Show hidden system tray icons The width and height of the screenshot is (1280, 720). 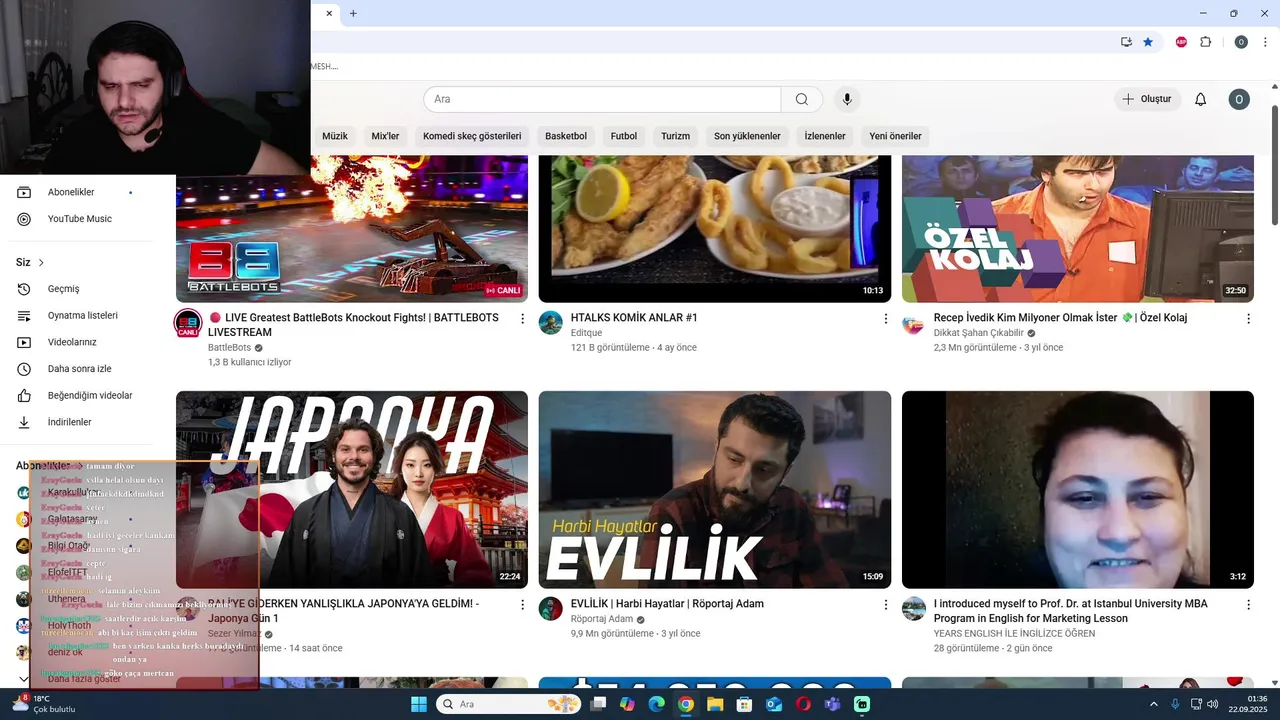1153,704
